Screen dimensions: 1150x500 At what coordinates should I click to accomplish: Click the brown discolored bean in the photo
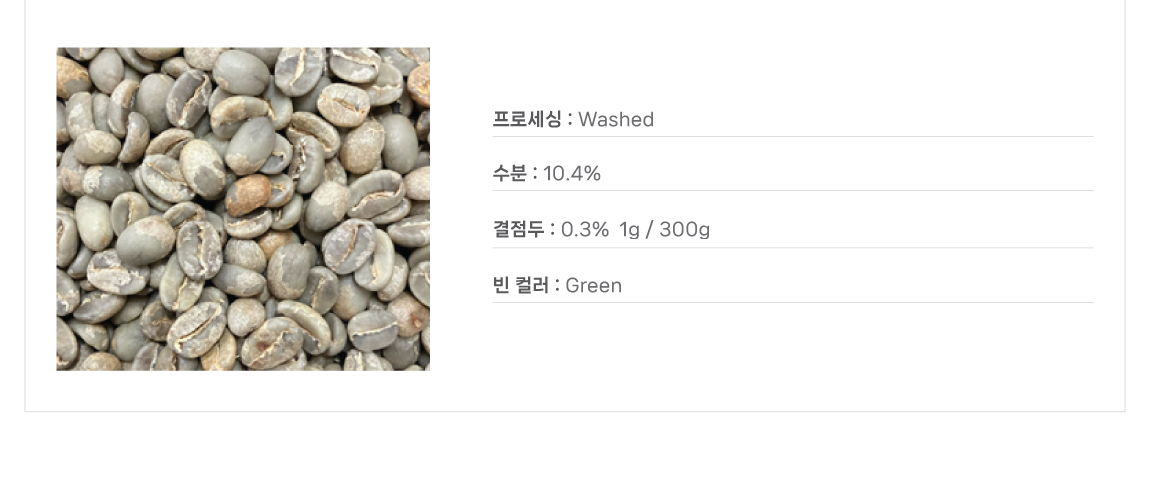point(247,193)
